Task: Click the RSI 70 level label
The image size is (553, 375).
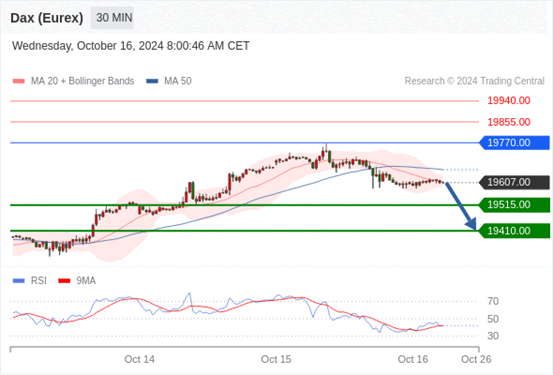Action: [x=493, y=302]
